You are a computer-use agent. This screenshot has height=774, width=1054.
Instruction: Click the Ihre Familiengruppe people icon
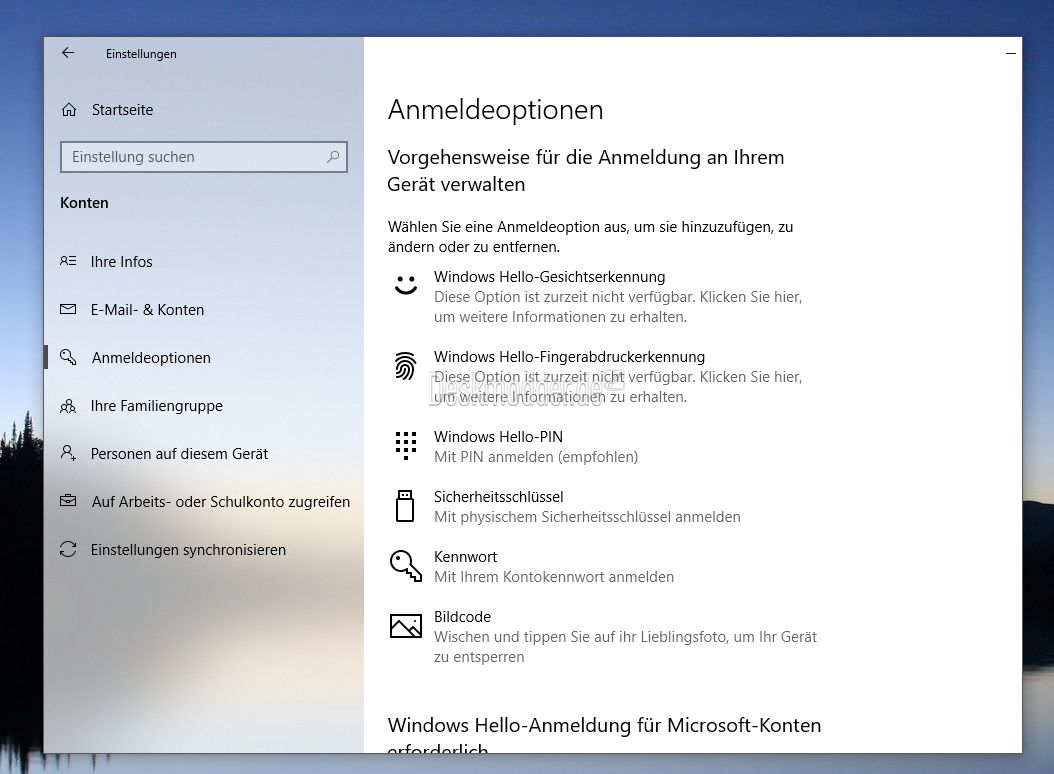(68, 405)
